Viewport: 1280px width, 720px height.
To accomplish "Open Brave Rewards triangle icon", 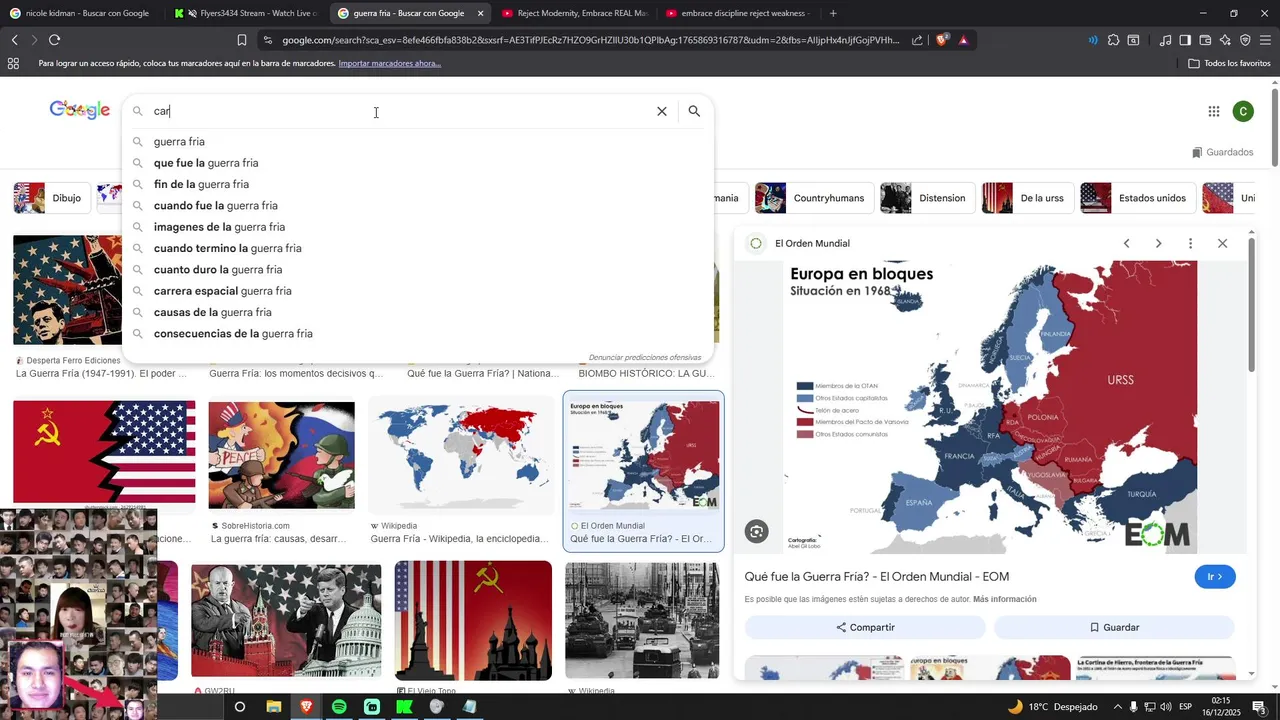I will (963, 40).
